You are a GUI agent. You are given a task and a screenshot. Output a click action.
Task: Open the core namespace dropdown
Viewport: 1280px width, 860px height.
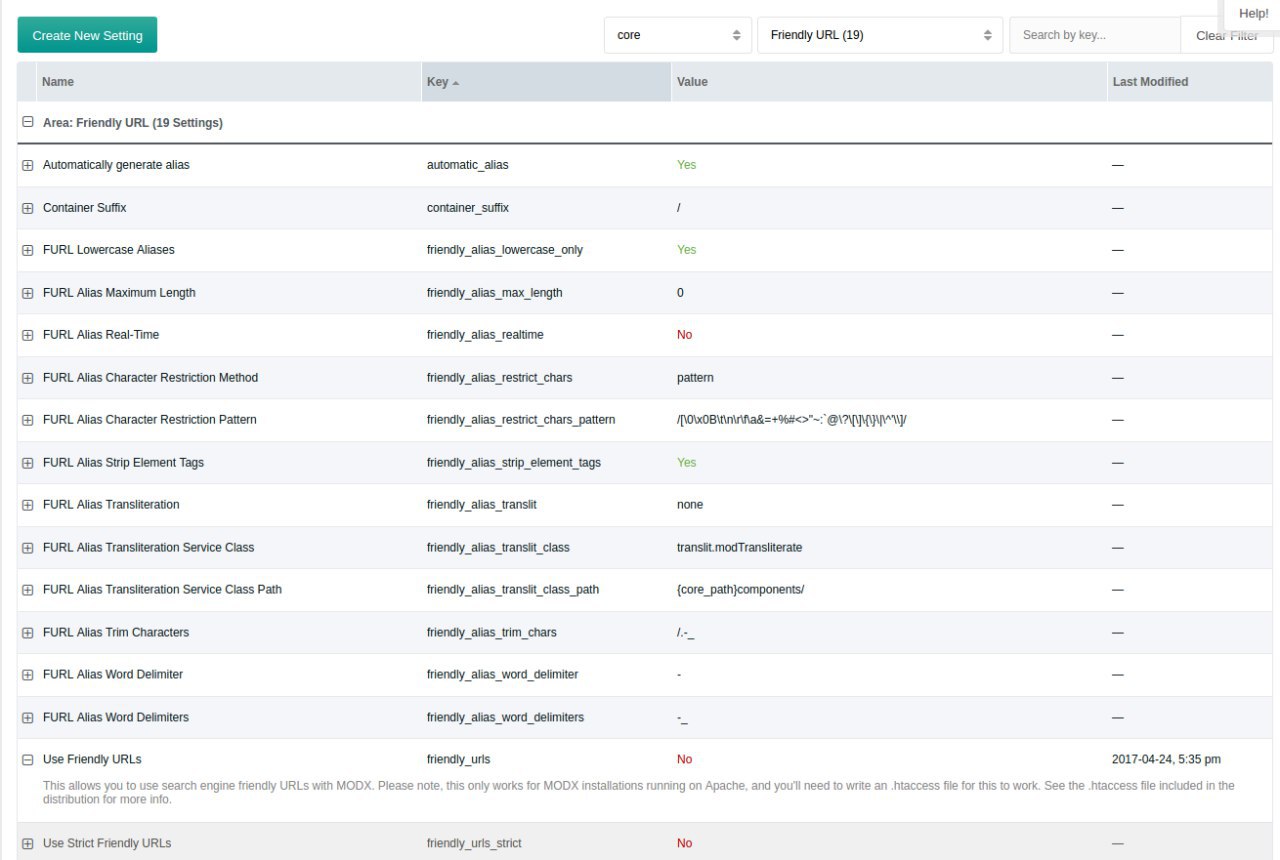point(678,35)
